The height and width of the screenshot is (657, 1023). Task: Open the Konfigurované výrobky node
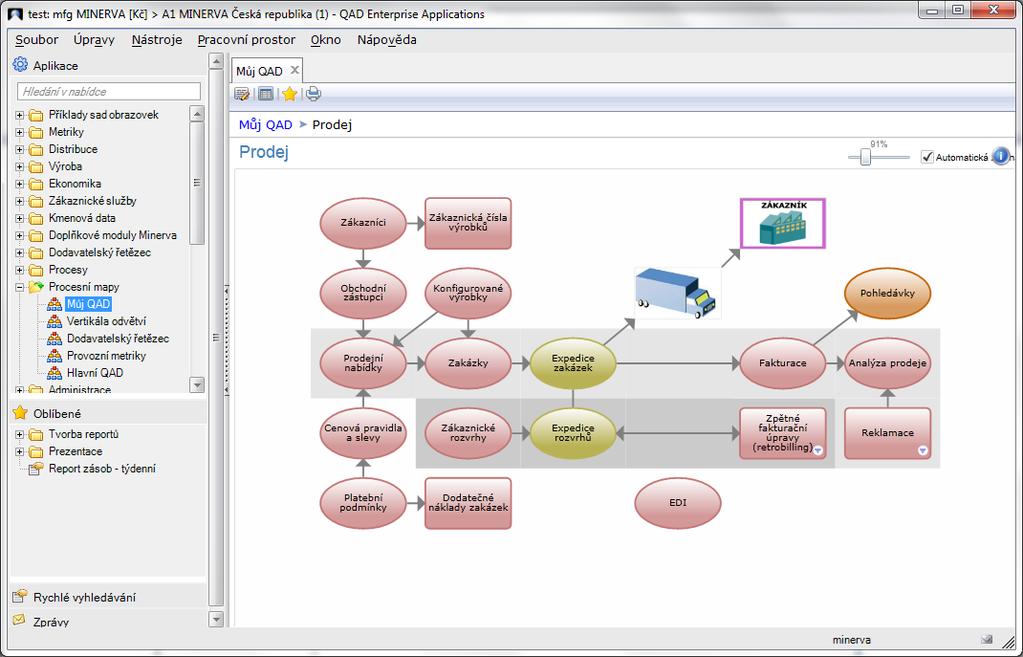(x=468, y=293)
